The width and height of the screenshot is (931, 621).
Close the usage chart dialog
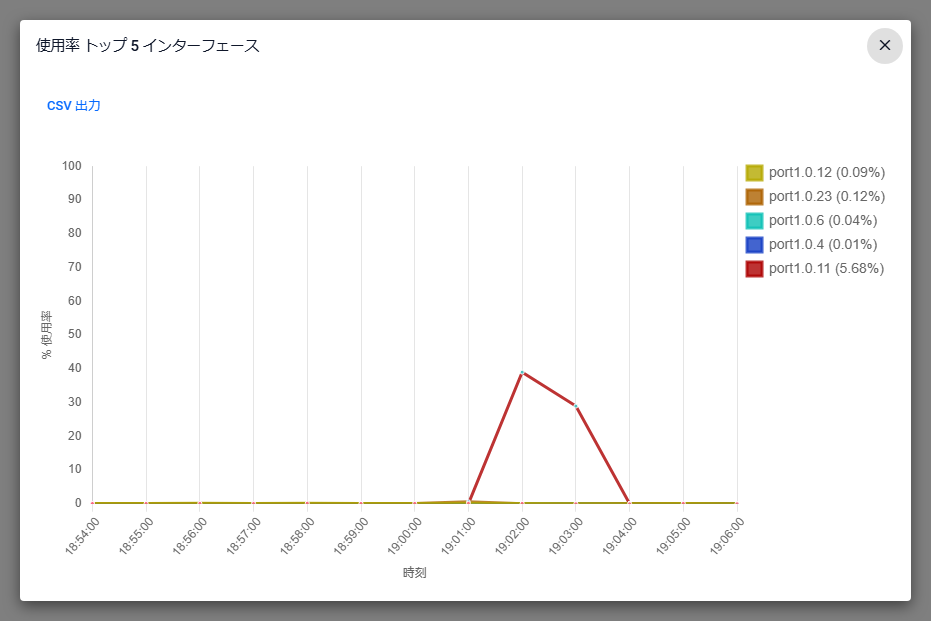884,46
